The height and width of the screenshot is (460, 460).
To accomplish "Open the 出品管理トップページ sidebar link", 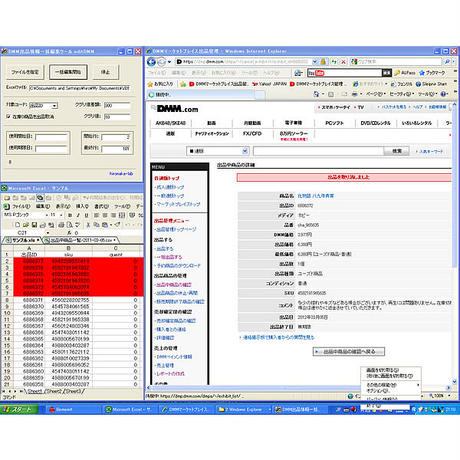I will click(176, 229).
